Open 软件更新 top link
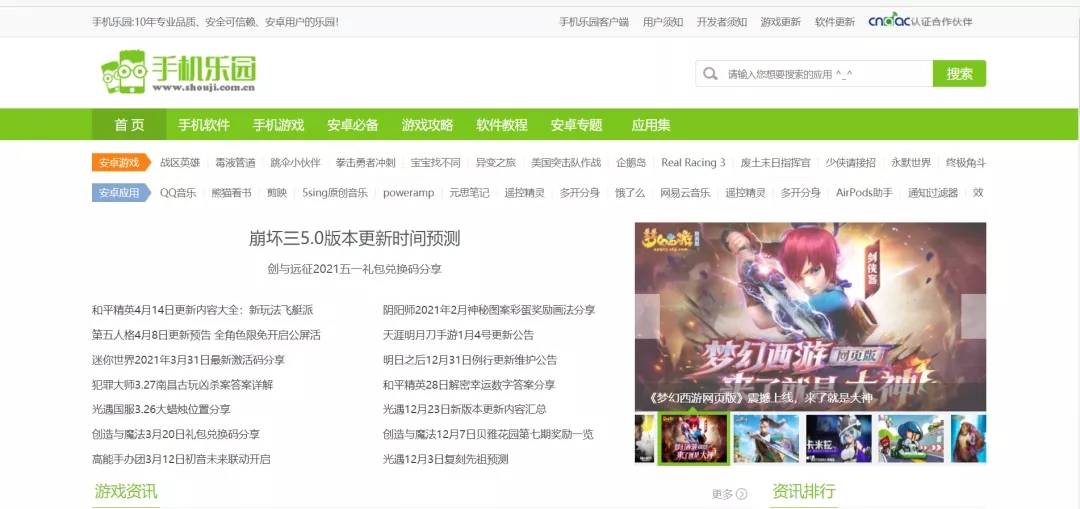The image size is (1080, 509). (x=835, y=22)
